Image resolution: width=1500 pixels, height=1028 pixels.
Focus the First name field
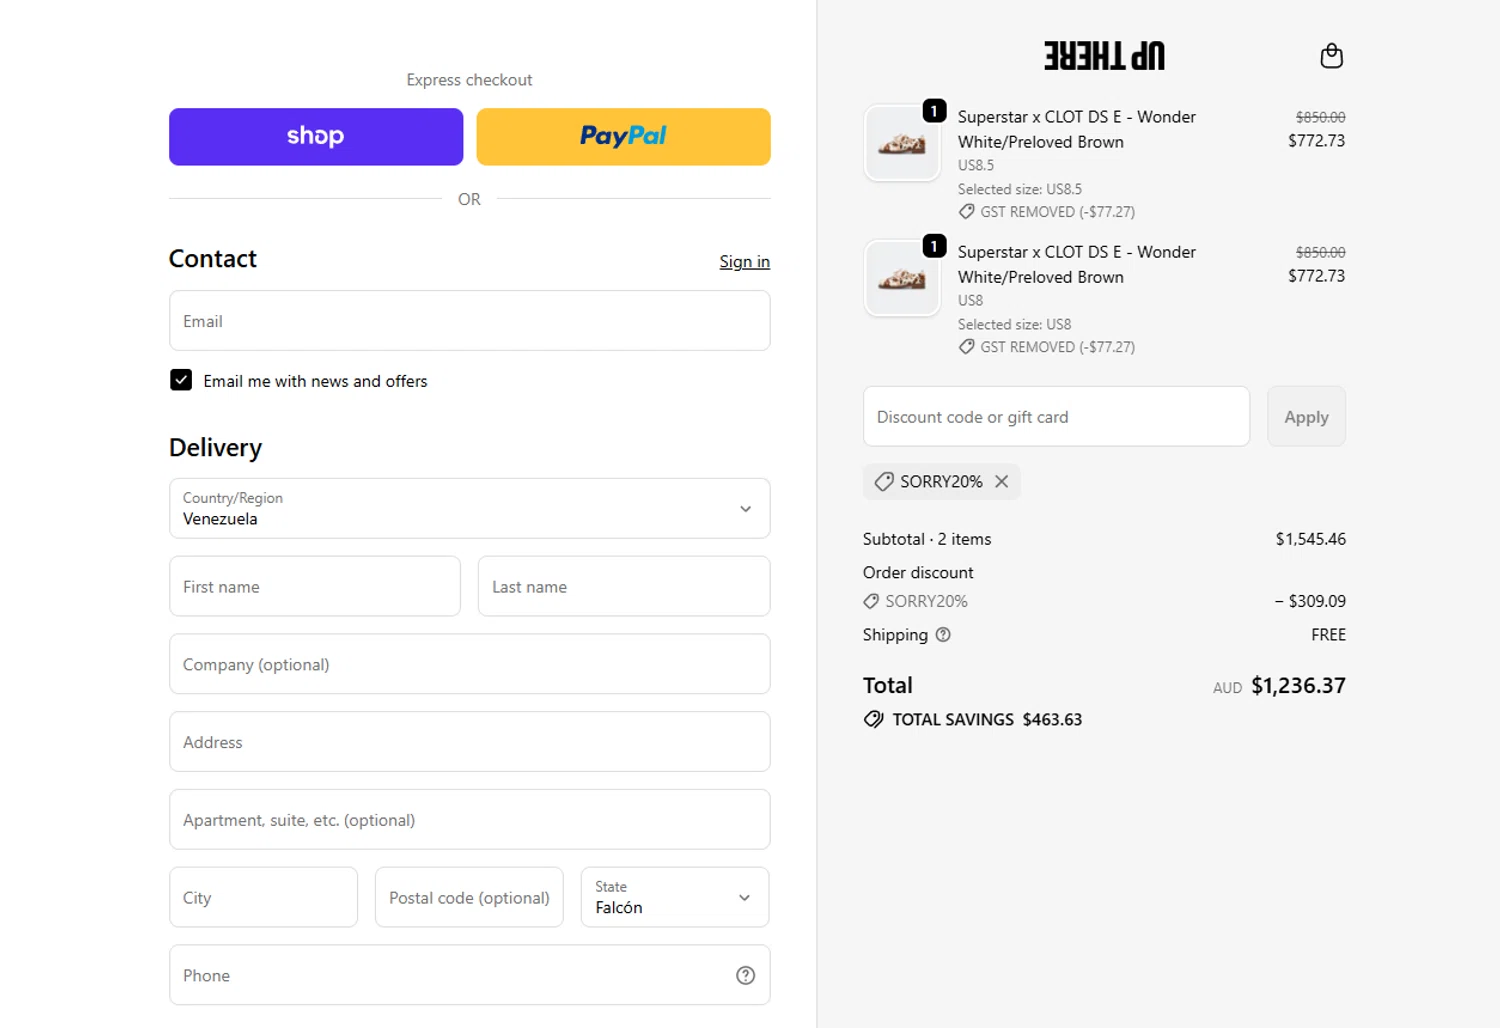tap(315, 587)
